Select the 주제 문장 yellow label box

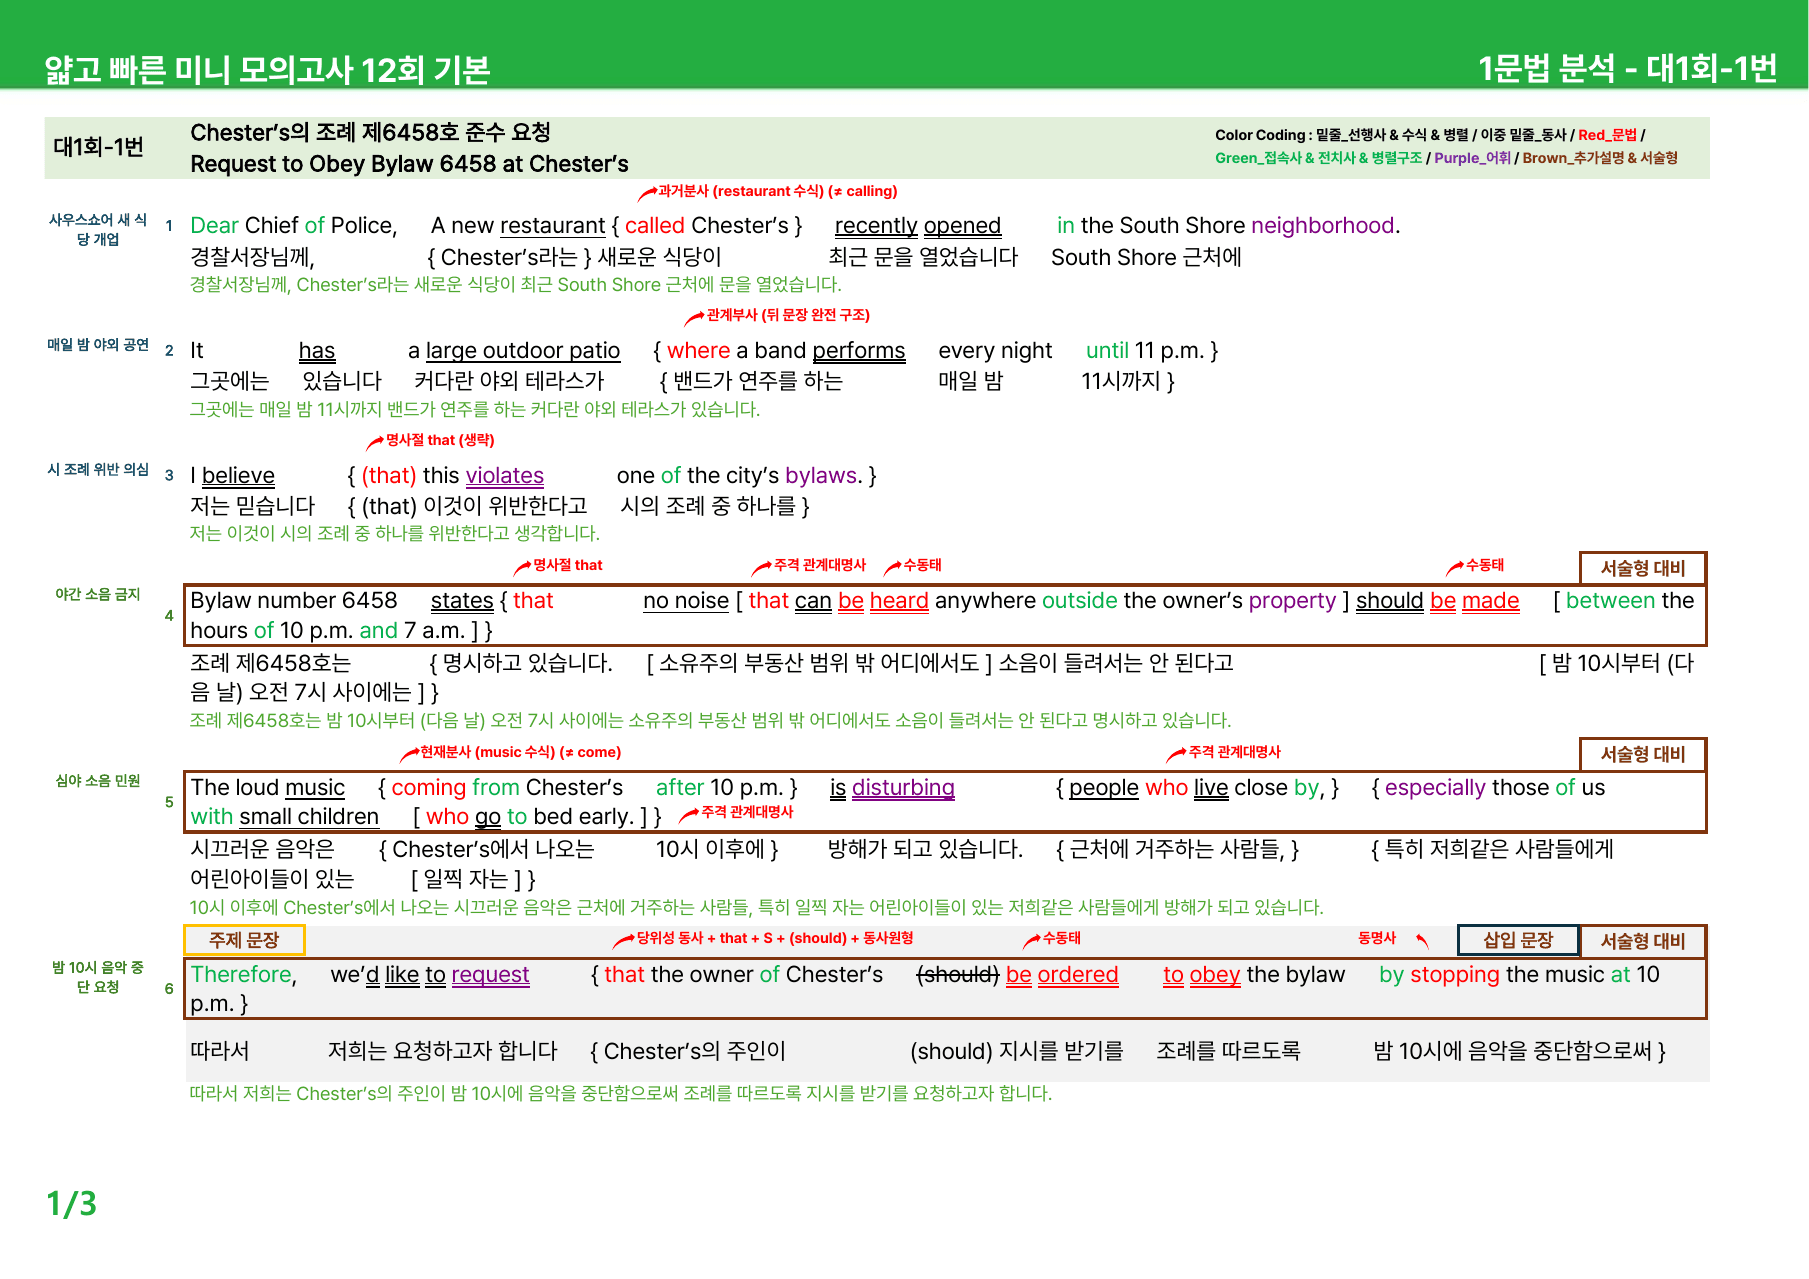coord(244,940)
